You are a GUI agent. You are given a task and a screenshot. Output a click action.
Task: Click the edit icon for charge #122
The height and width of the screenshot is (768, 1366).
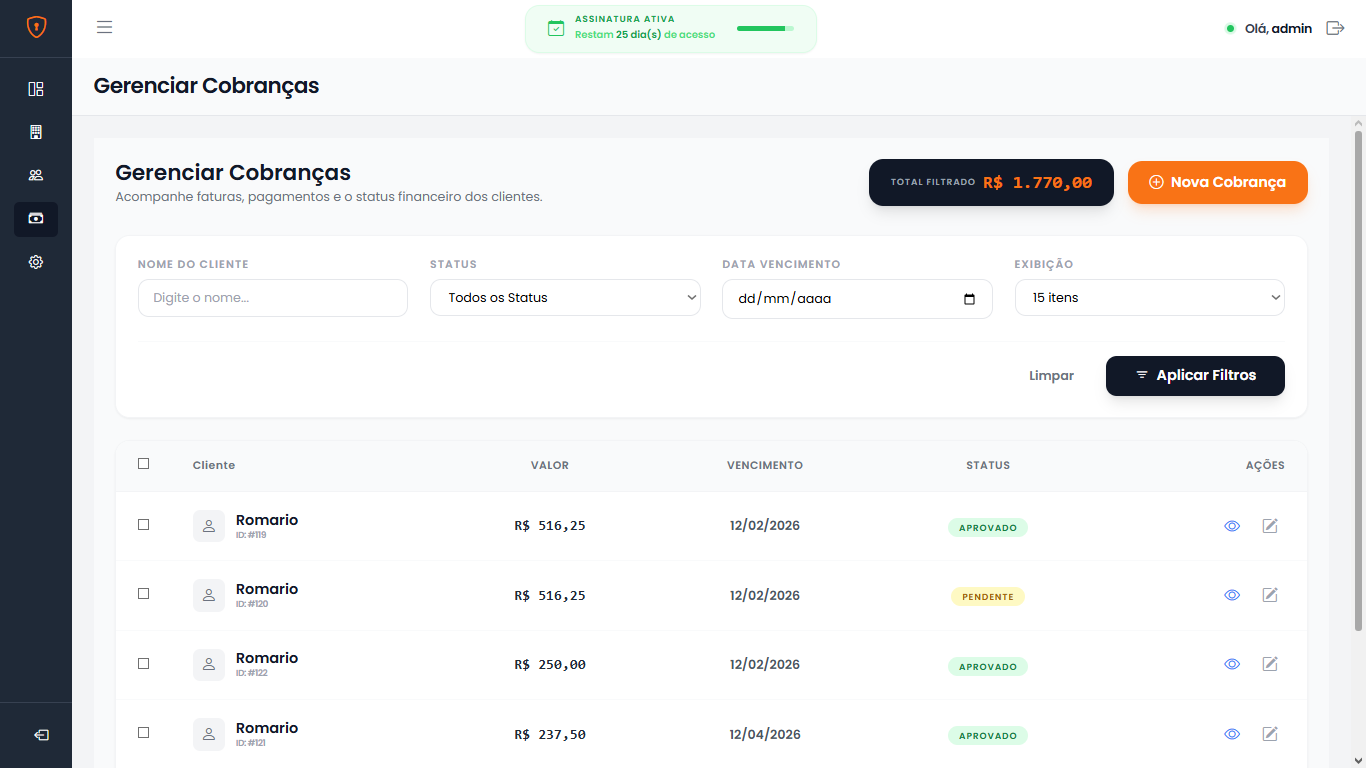coord(1270,664)
